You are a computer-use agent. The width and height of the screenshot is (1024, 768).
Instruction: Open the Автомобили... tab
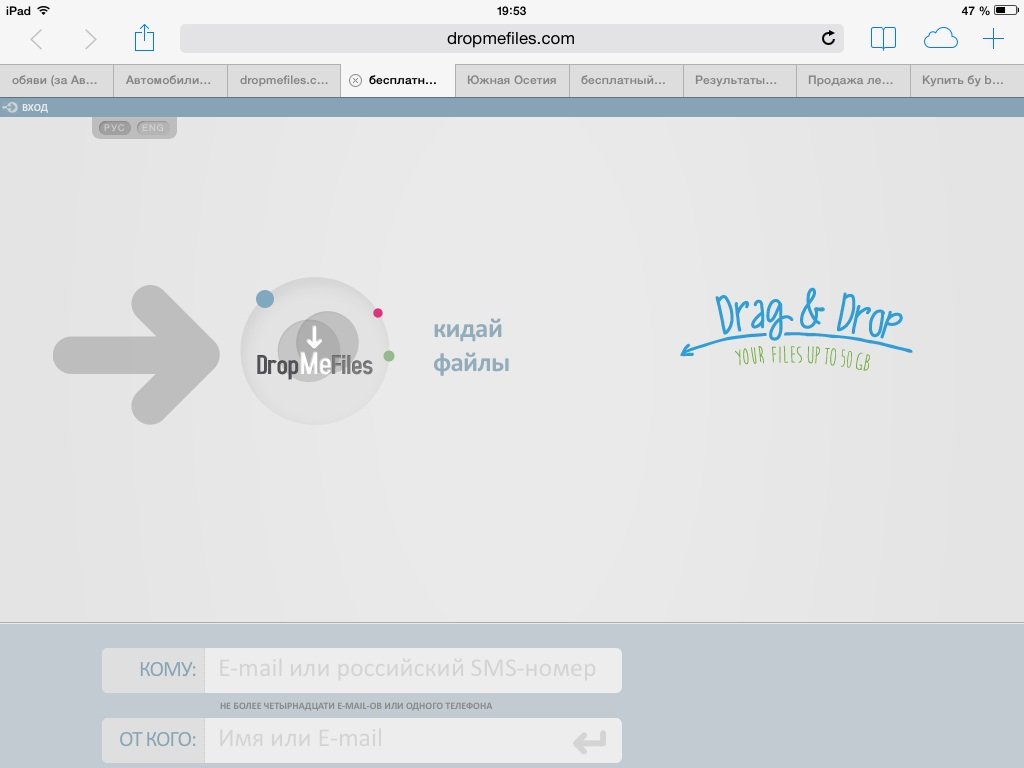[x=169, y=81]
